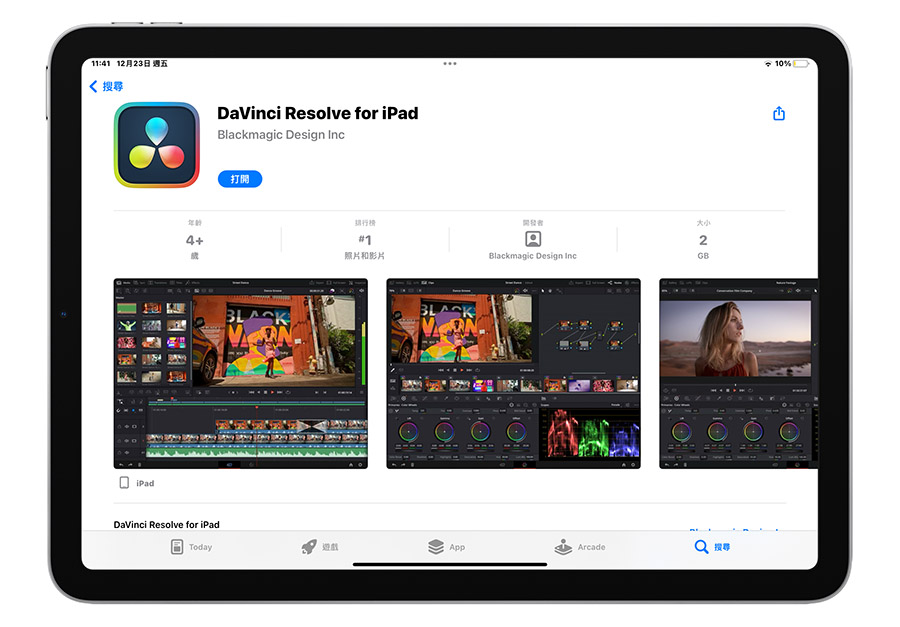Switch to the 搜尋 search tab

[712, 547]
